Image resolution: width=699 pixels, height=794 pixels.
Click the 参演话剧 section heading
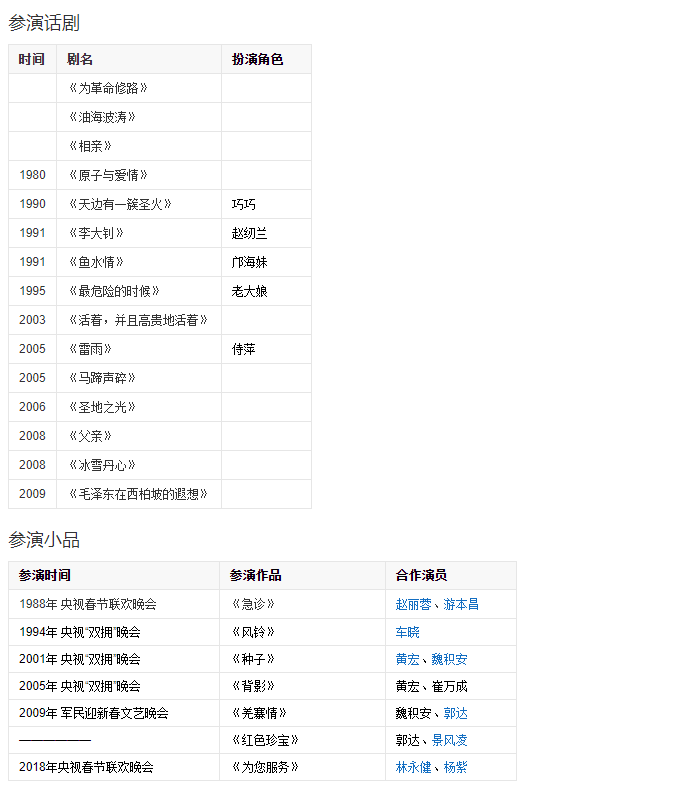[x=44, y=23]
